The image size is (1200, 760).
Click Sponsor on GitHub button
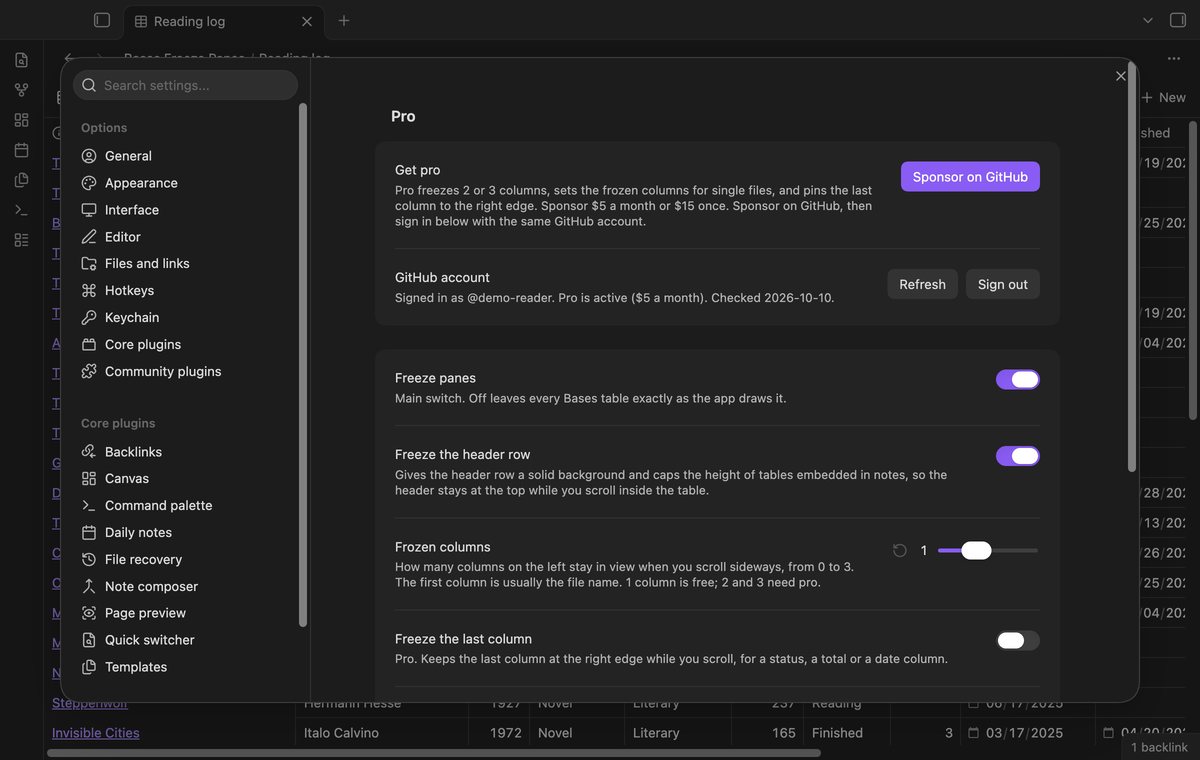click(970, 177)
